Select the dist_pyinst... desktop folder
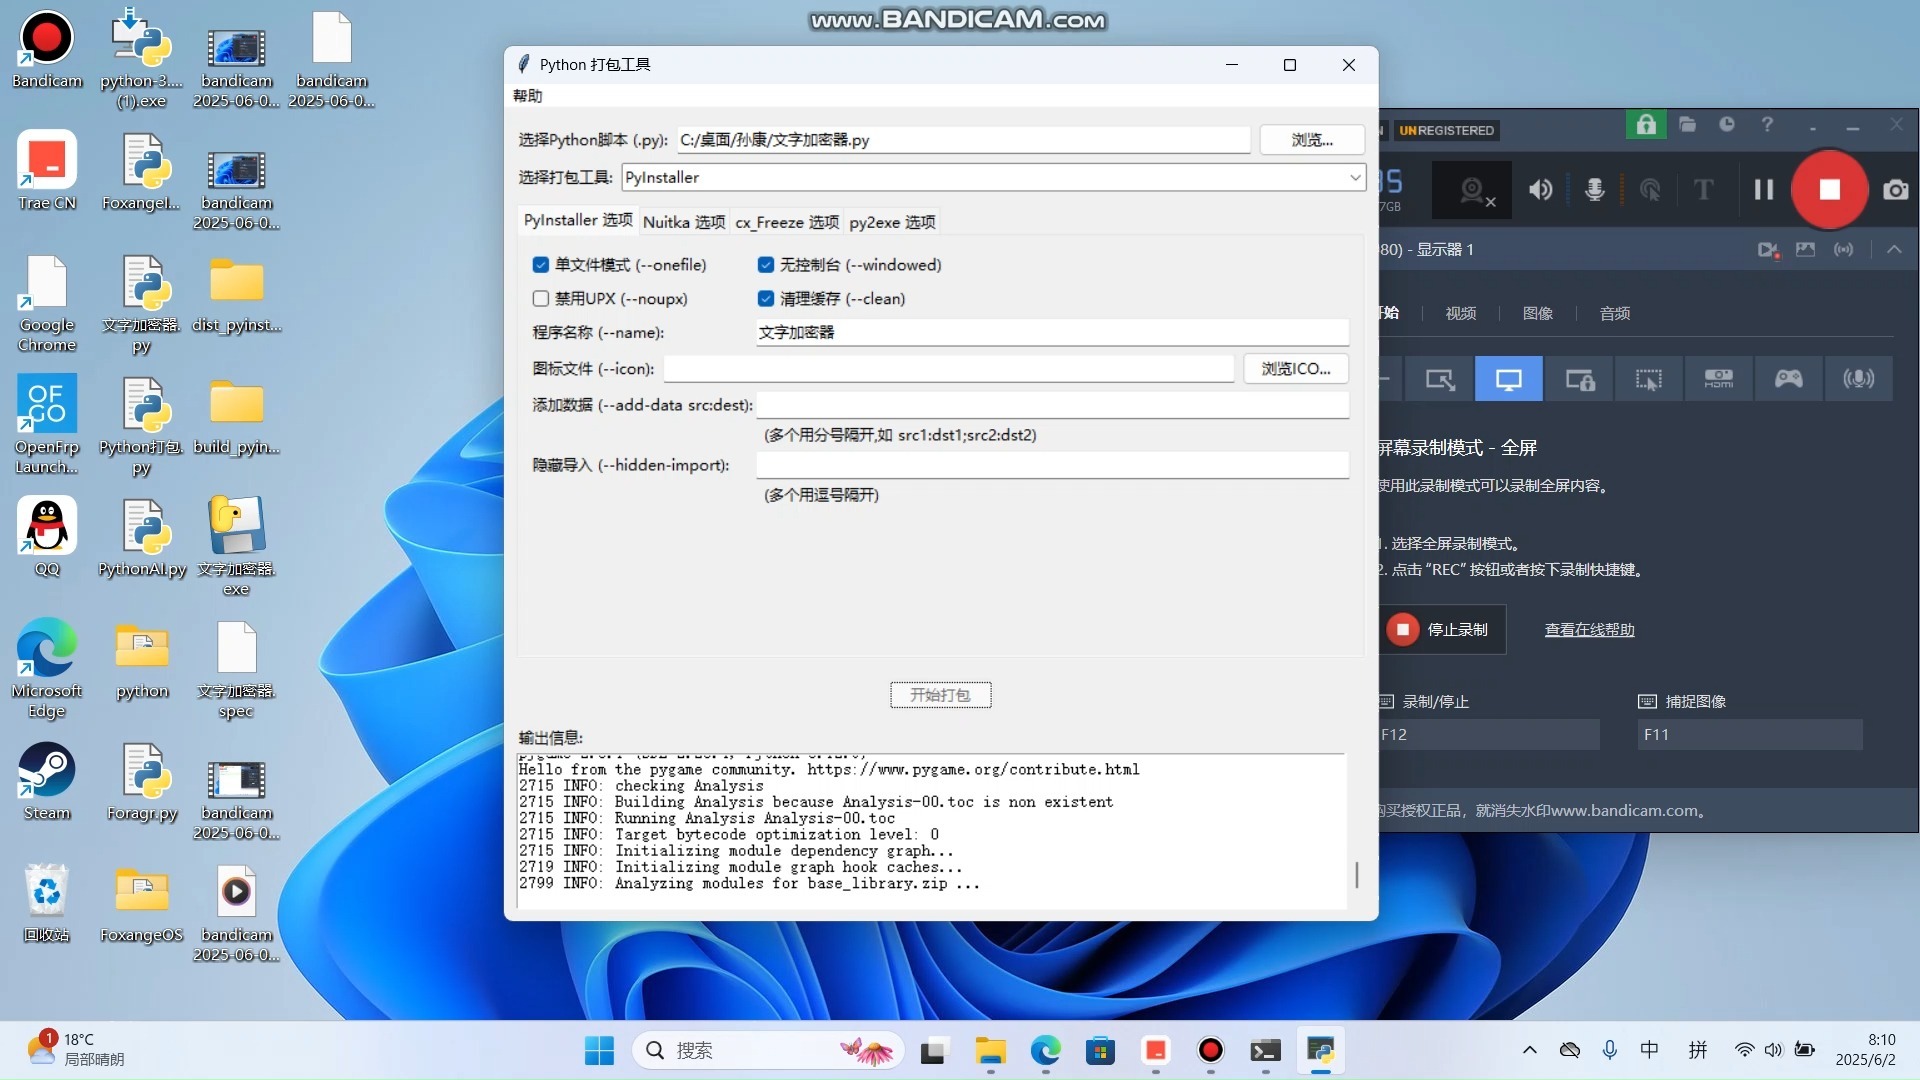 coord(237,294)
